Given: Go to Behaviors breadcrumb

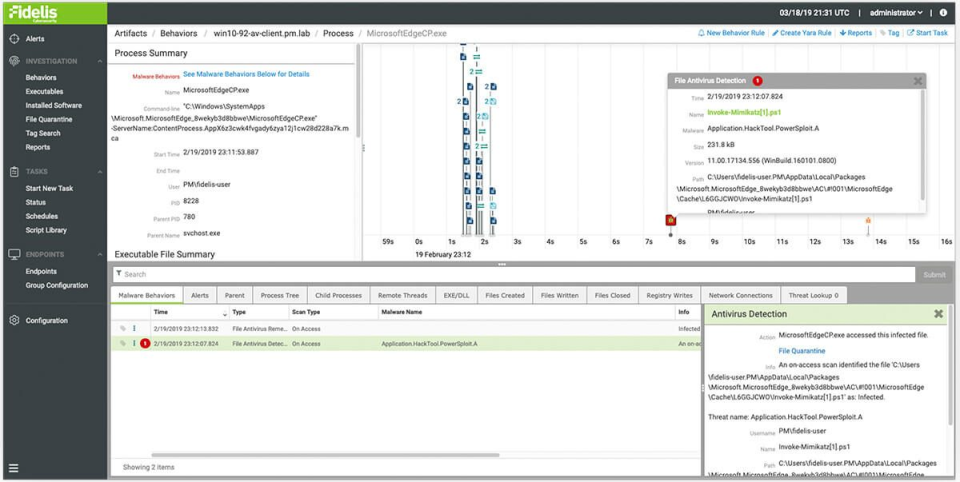Looking at the screenshot, I should coord(179,33).
